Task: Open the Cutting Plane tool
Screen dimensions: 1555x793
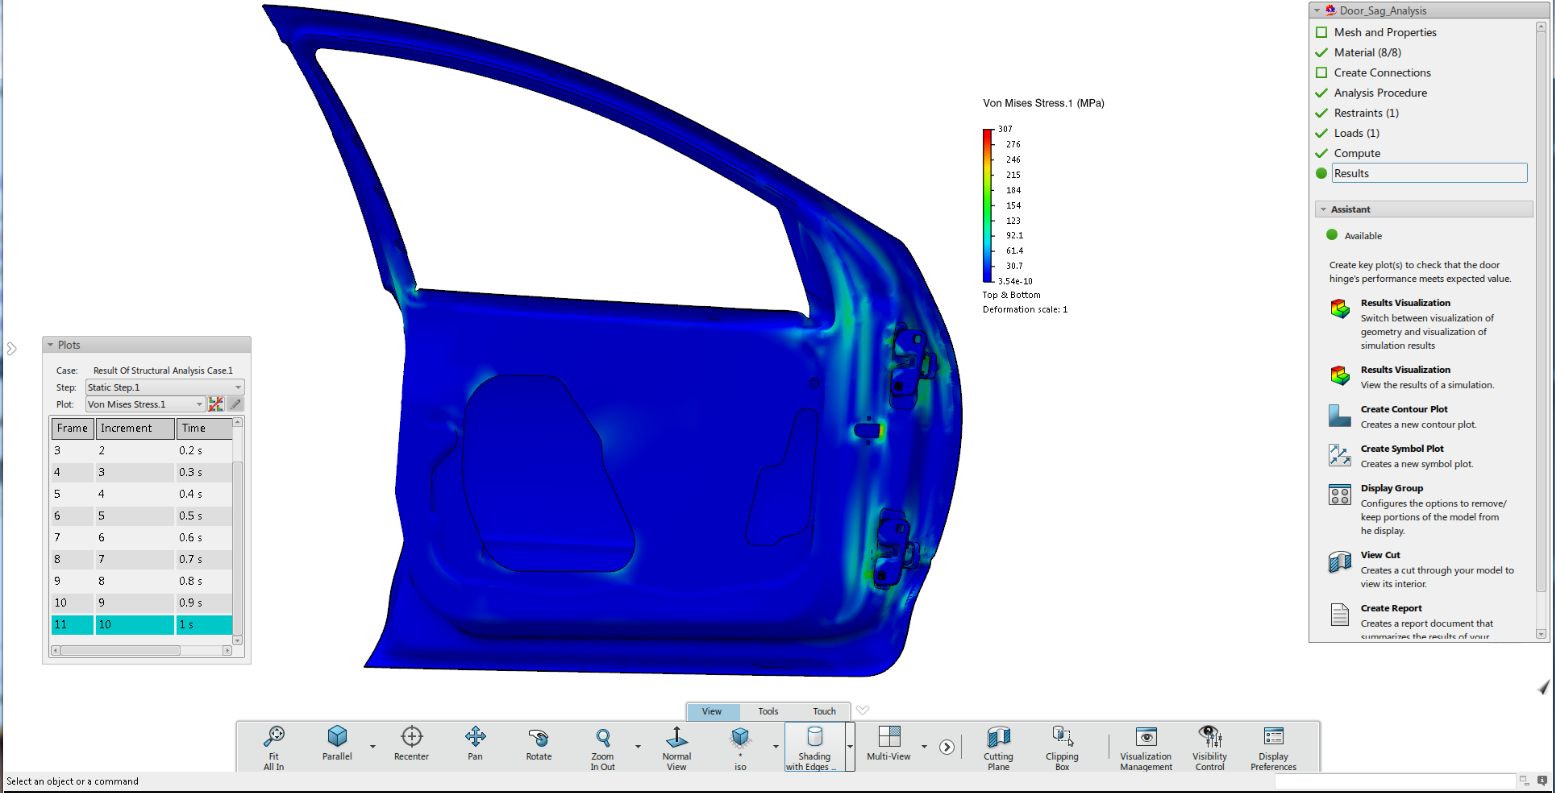Action: [998, 738]
